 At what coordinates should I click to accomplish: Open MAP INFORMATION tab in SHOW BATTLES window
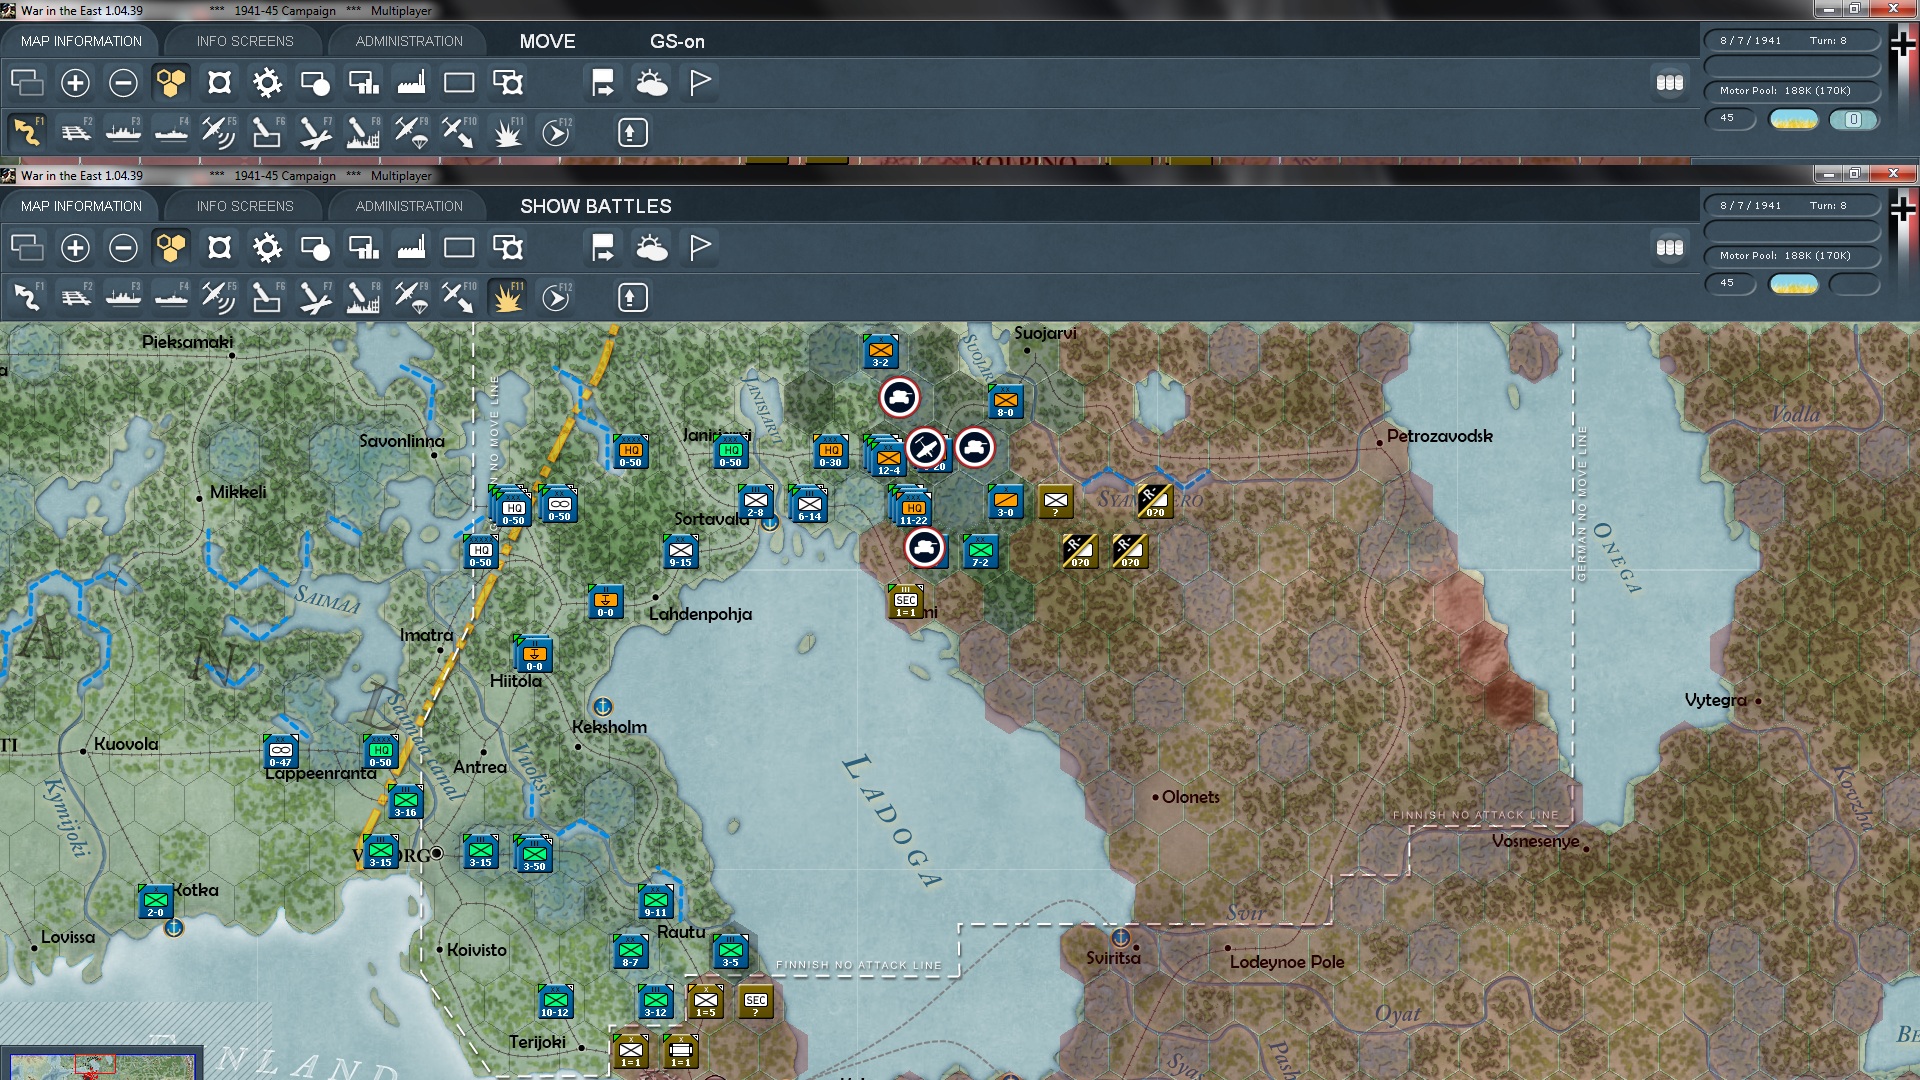coord(81,206)
